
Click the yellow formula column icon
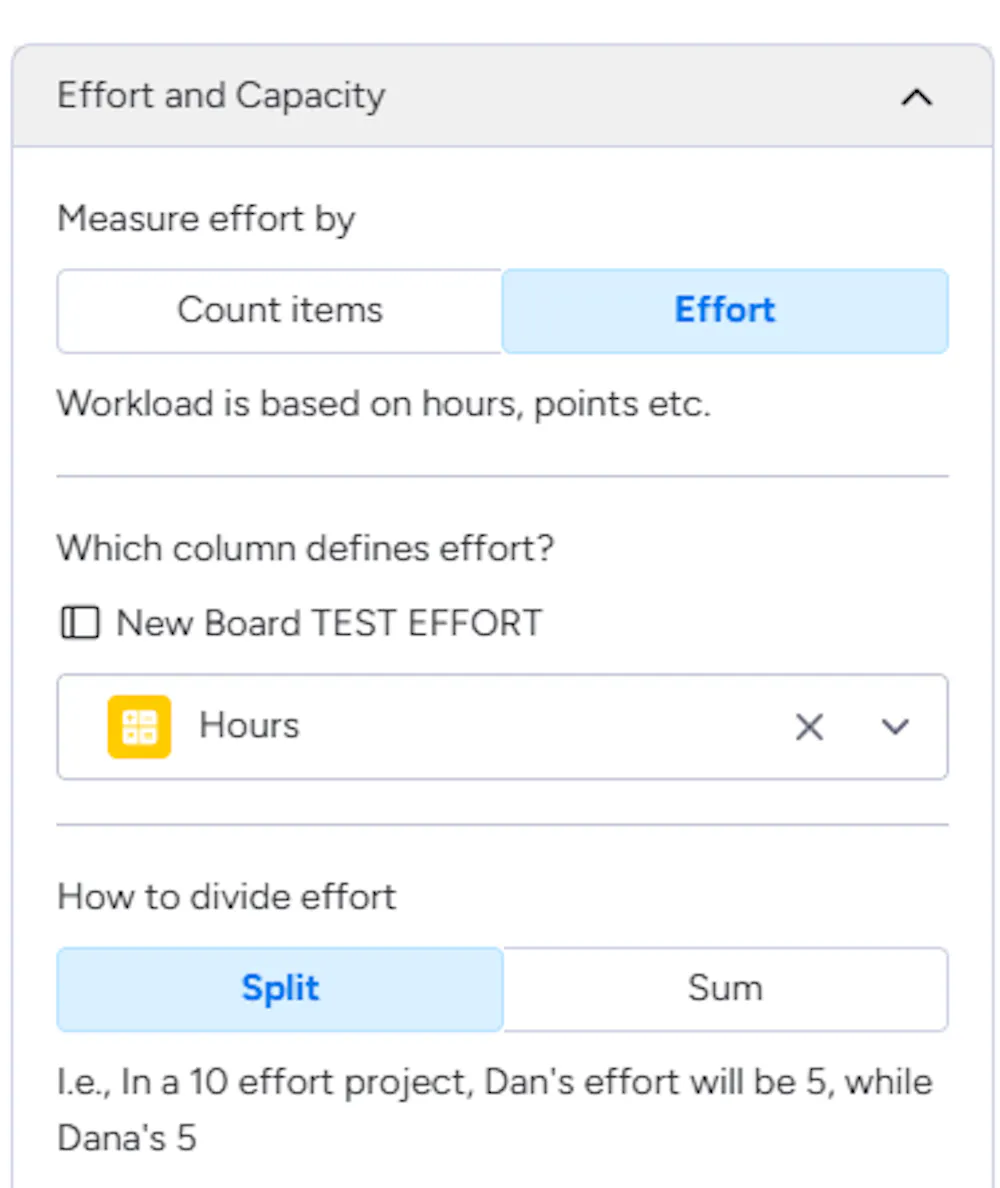(139, 726)
